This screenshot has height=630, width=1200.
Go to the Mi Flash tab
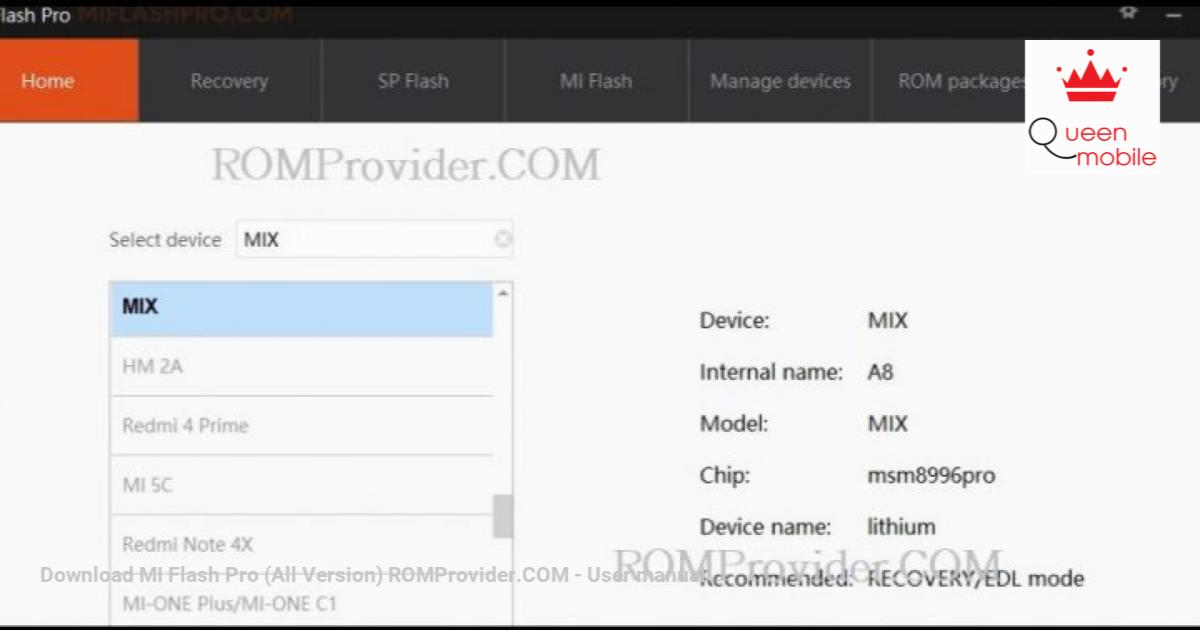click(596, 81)
